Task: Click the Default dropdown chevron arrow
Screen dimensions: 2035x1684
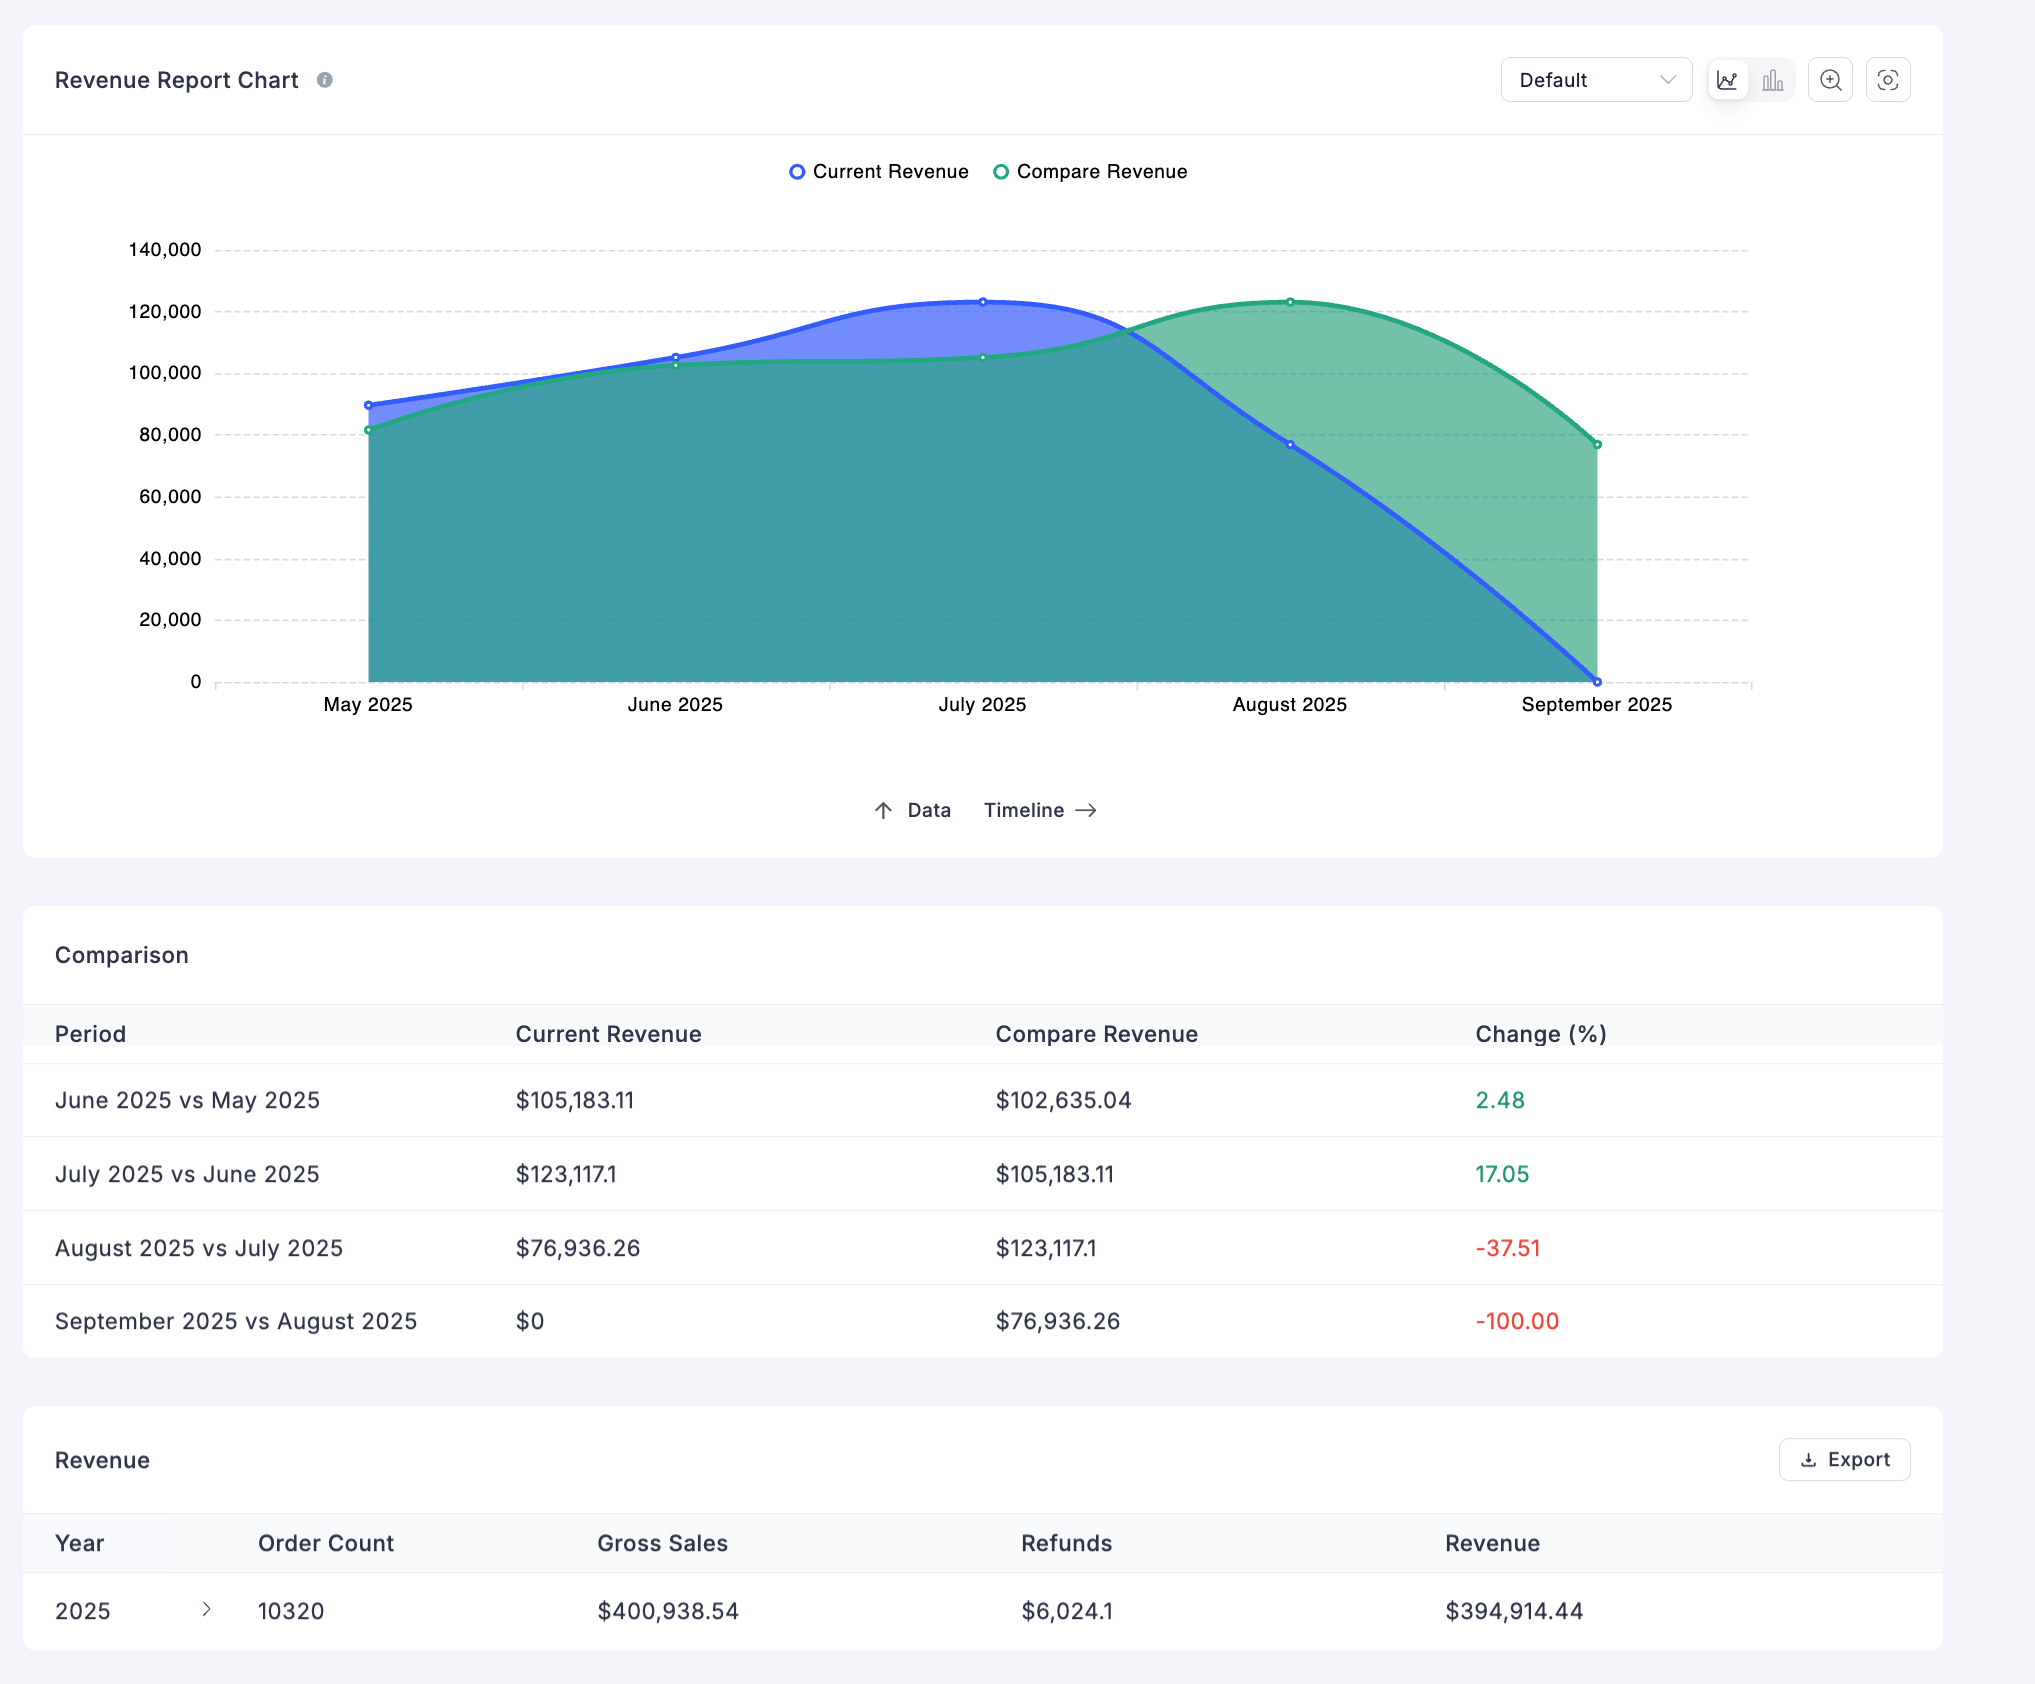Action: [1667, 80]
